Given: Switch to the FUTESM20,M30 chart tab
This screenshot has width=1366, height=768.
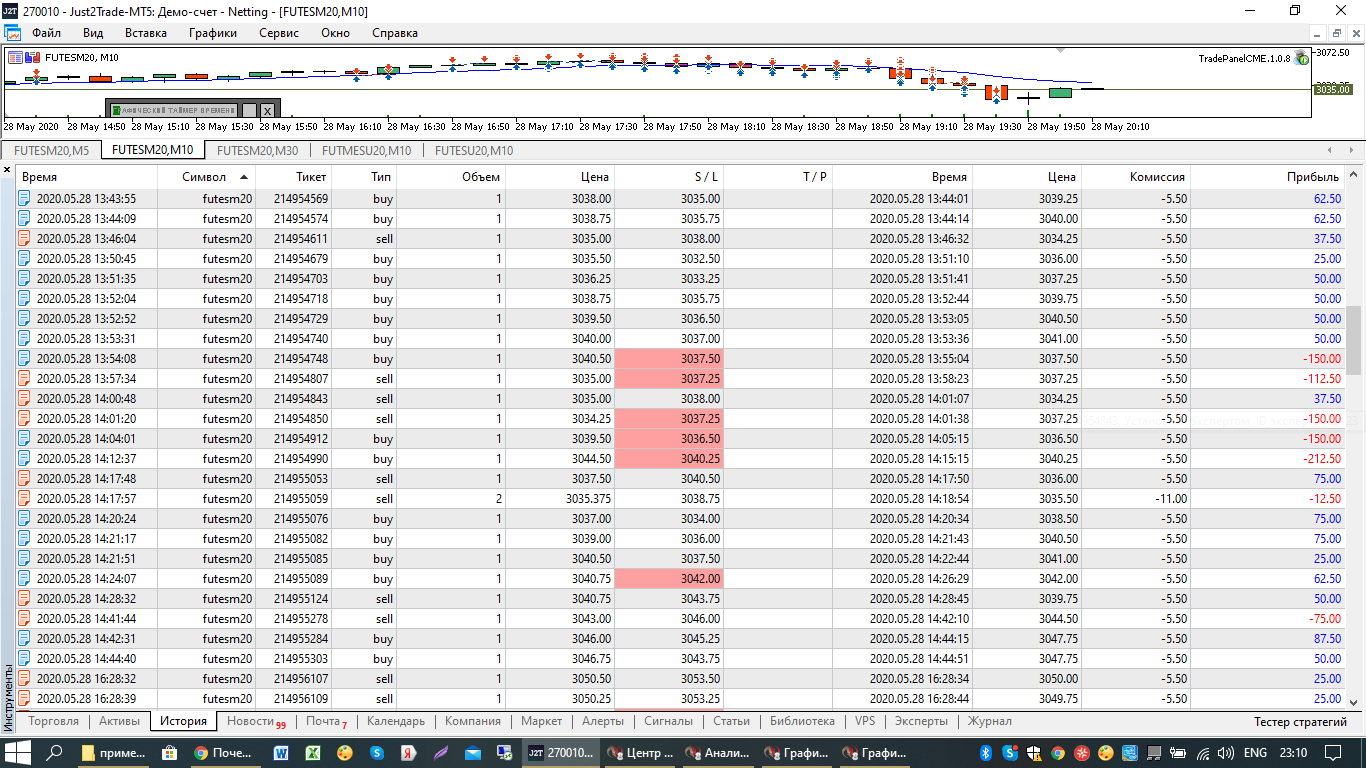Looking at the screenshot, I should [257, 150].
